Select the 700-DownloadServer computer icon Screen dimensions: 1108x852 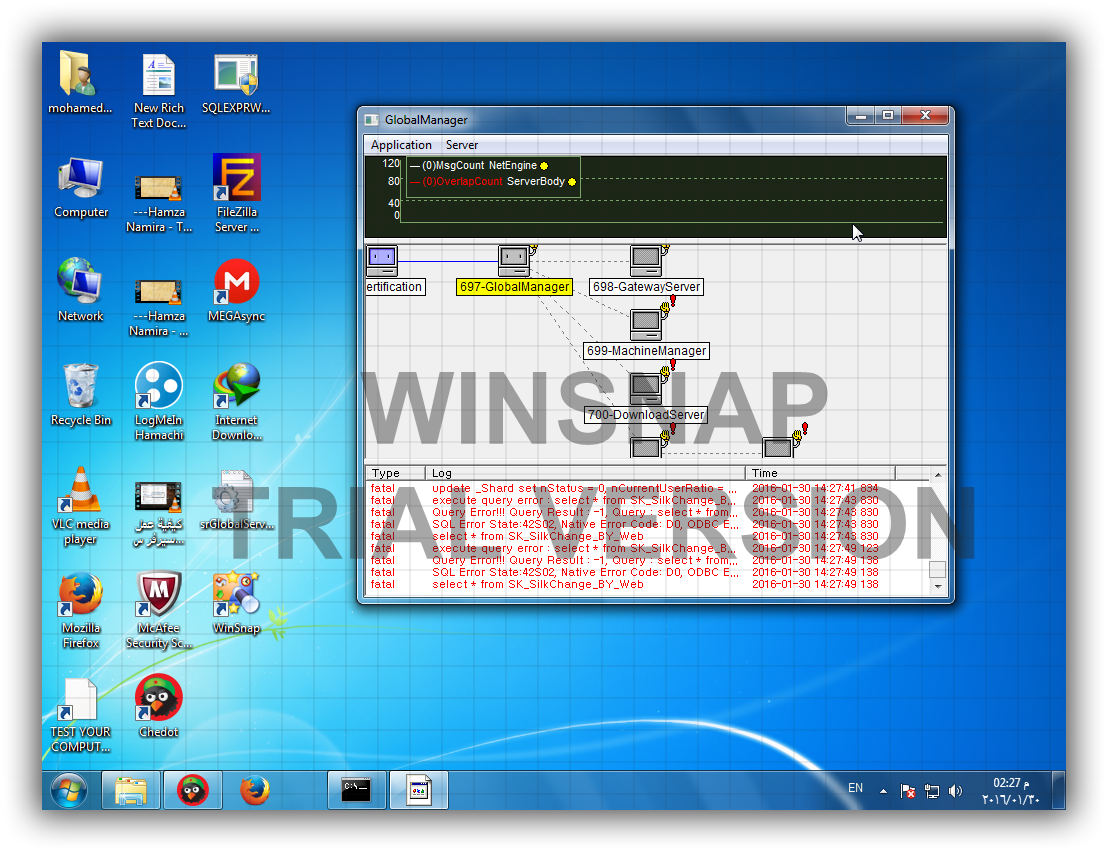pyautogui.click(x=647, y=389)
